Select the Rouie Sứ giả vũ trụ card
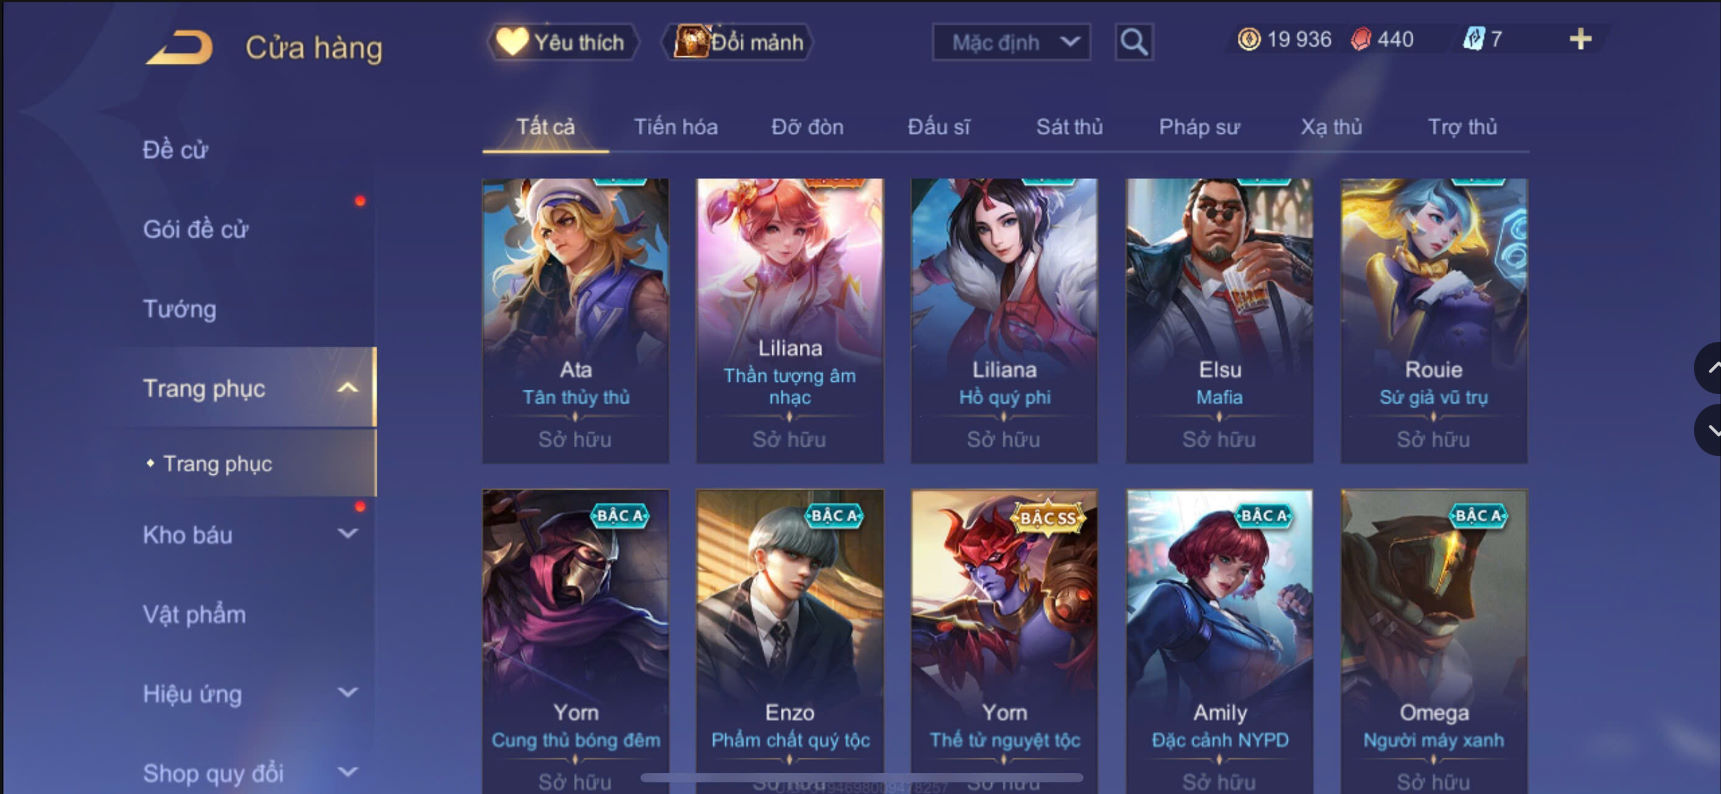 (x=1434, y=320)
